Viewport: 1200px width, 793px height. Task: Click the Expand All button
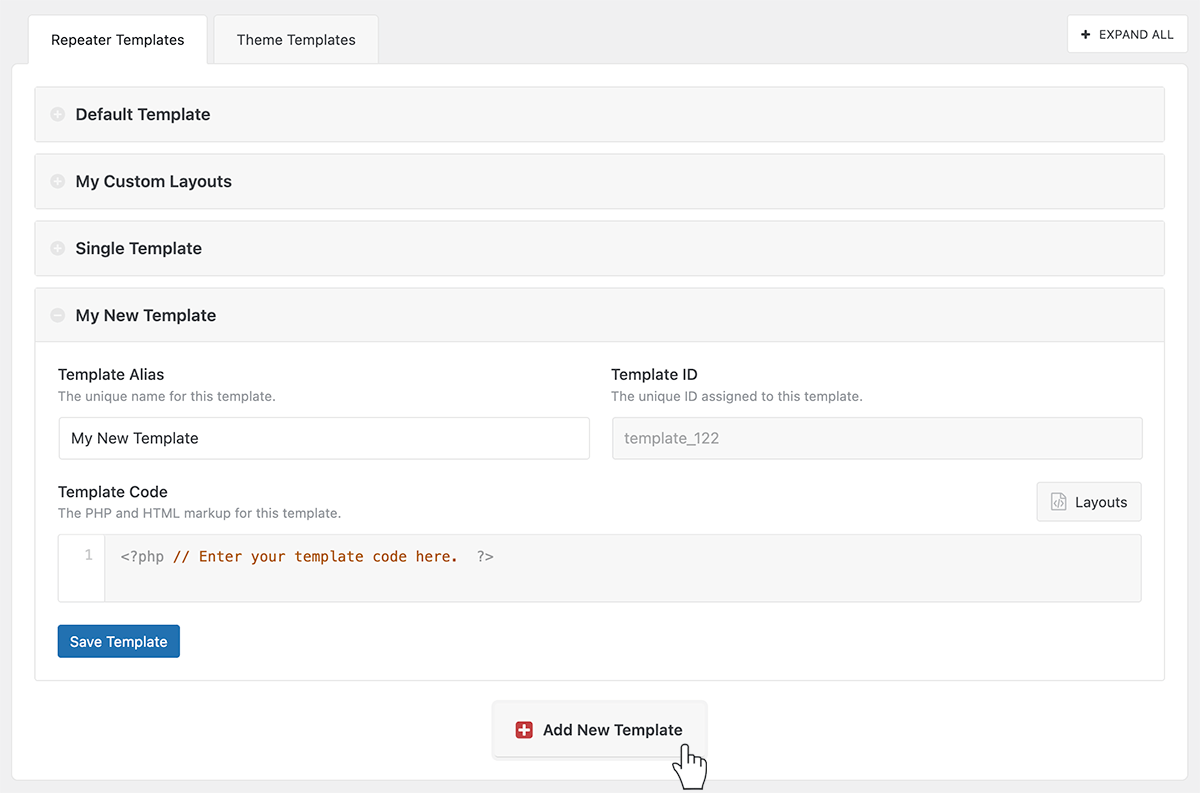pos(1127,34)
